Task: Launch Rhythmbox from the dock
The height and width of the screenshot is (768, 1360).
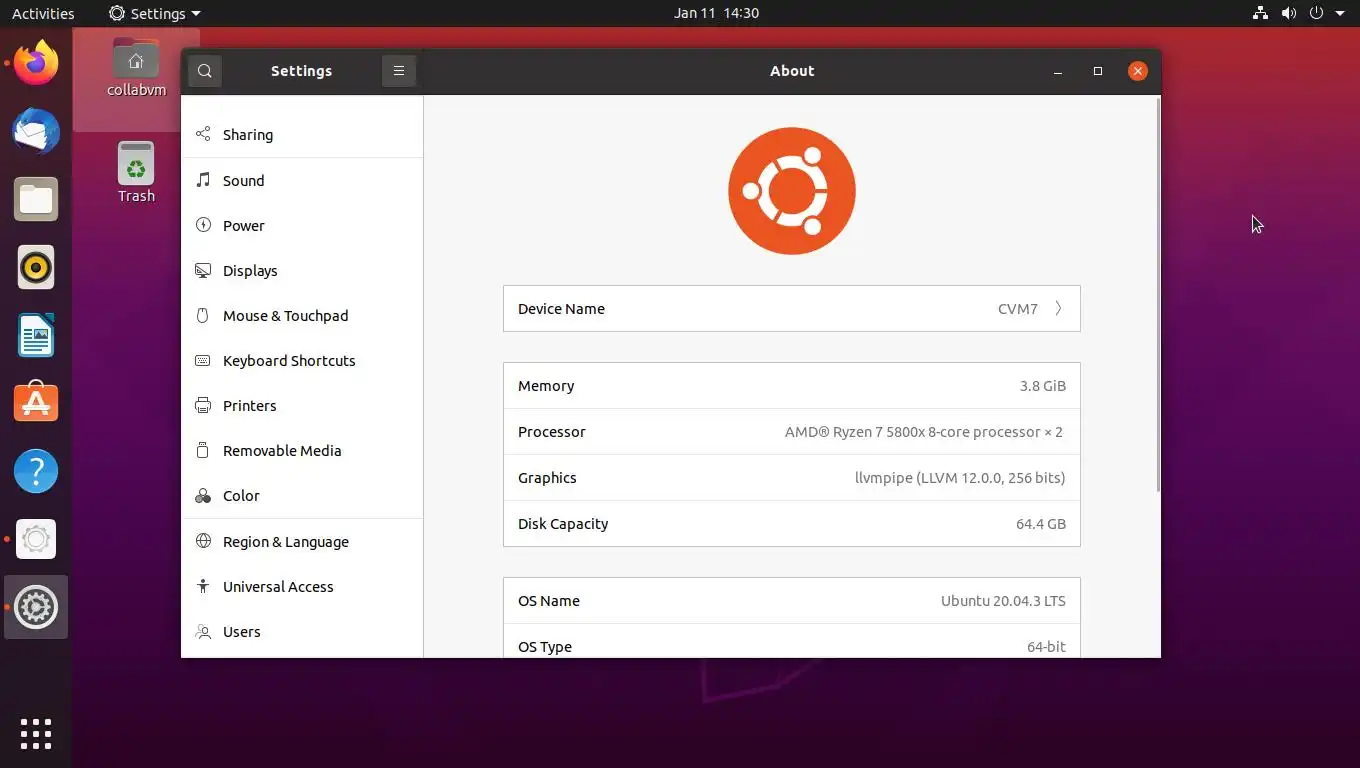Action: coord(36,267)
